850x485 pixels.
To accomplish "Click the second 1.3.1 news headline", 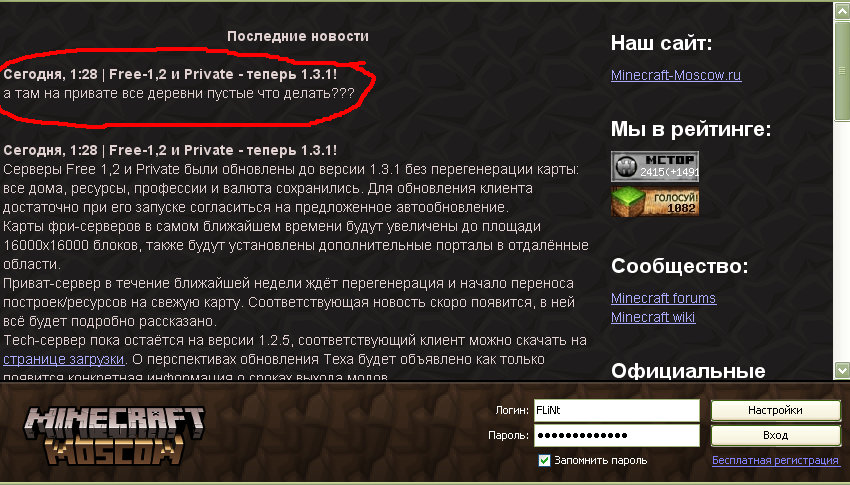I will (170, 150).
